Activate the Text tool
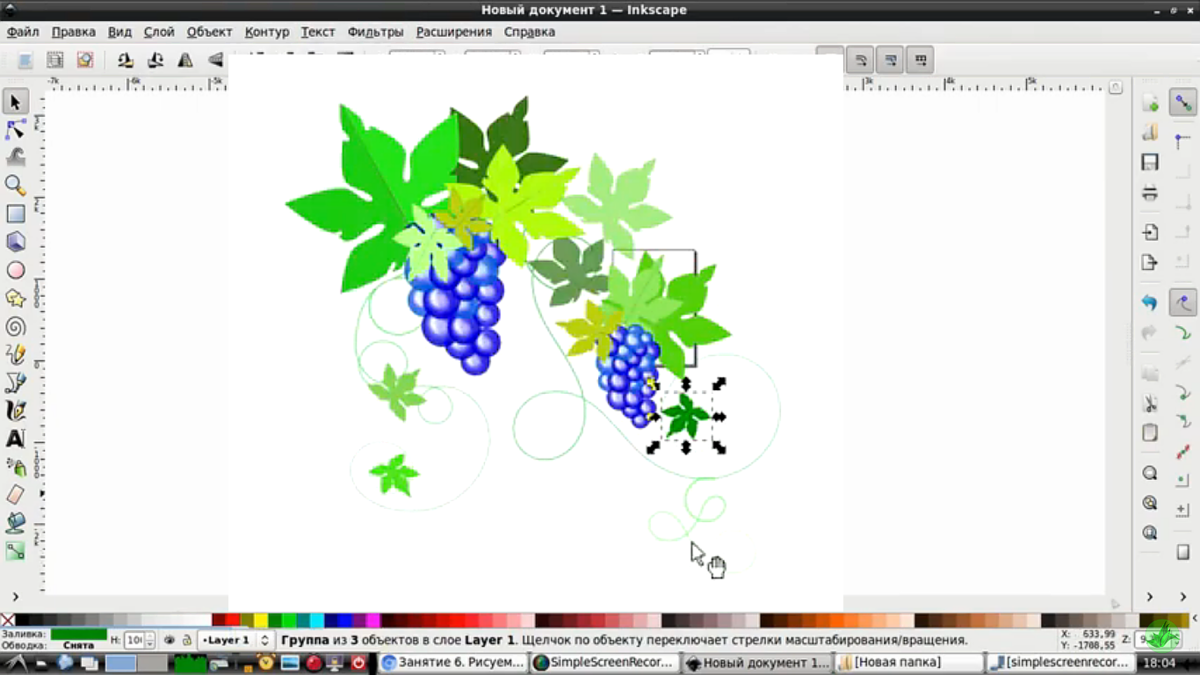Viewport: 1200px width, 675px height. click(x=16, y=438)
